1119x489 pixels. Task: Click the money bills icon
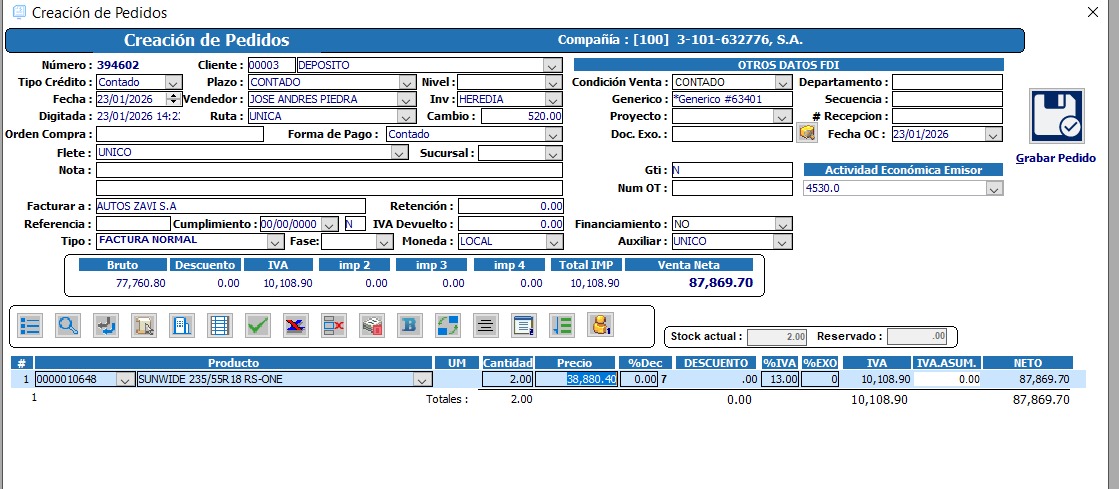371,326
